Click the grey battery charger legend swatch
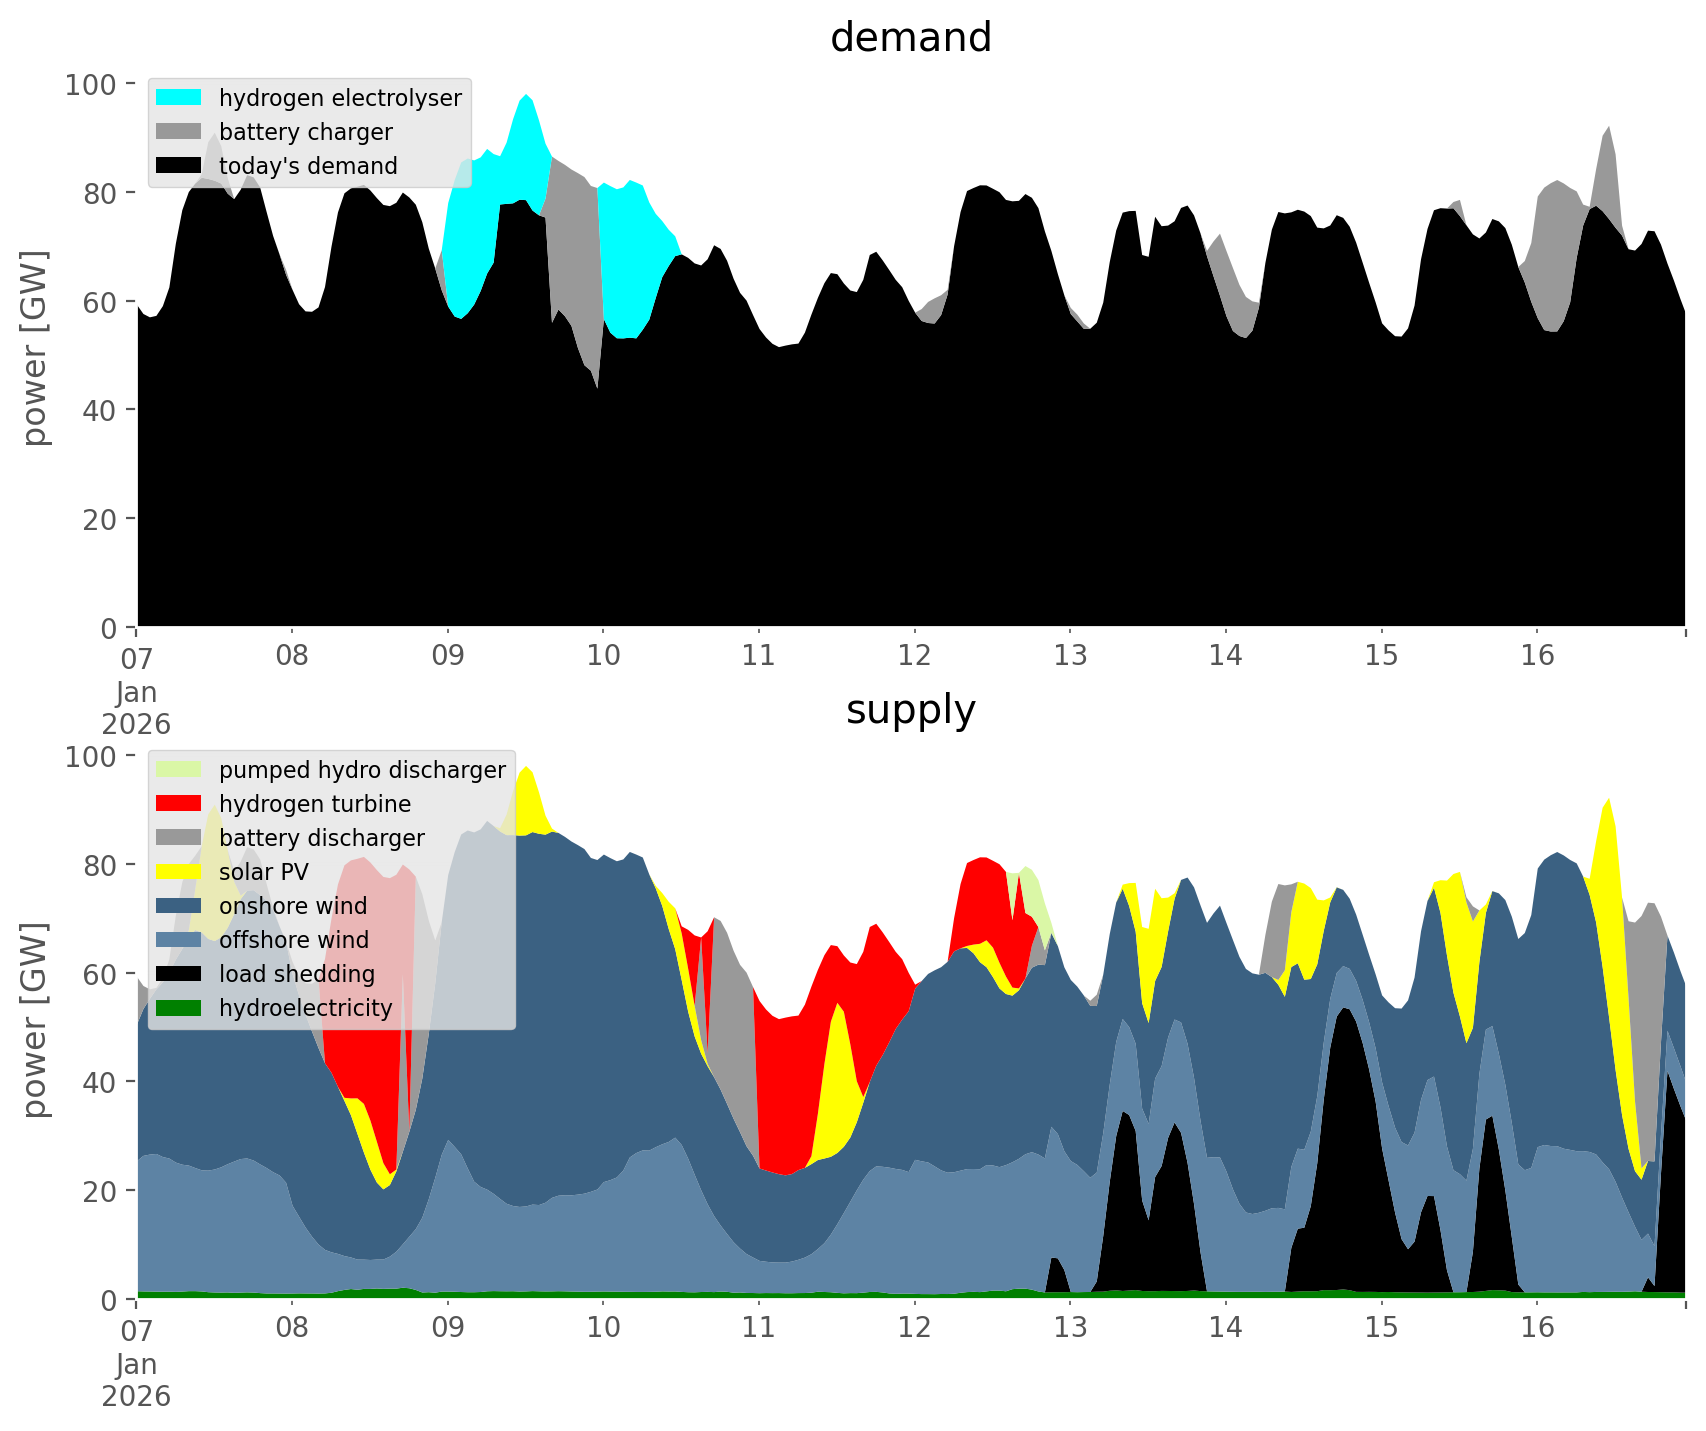Image resolution: width=1706 pixels, height=1431 pixels. [x=179, y=132]
